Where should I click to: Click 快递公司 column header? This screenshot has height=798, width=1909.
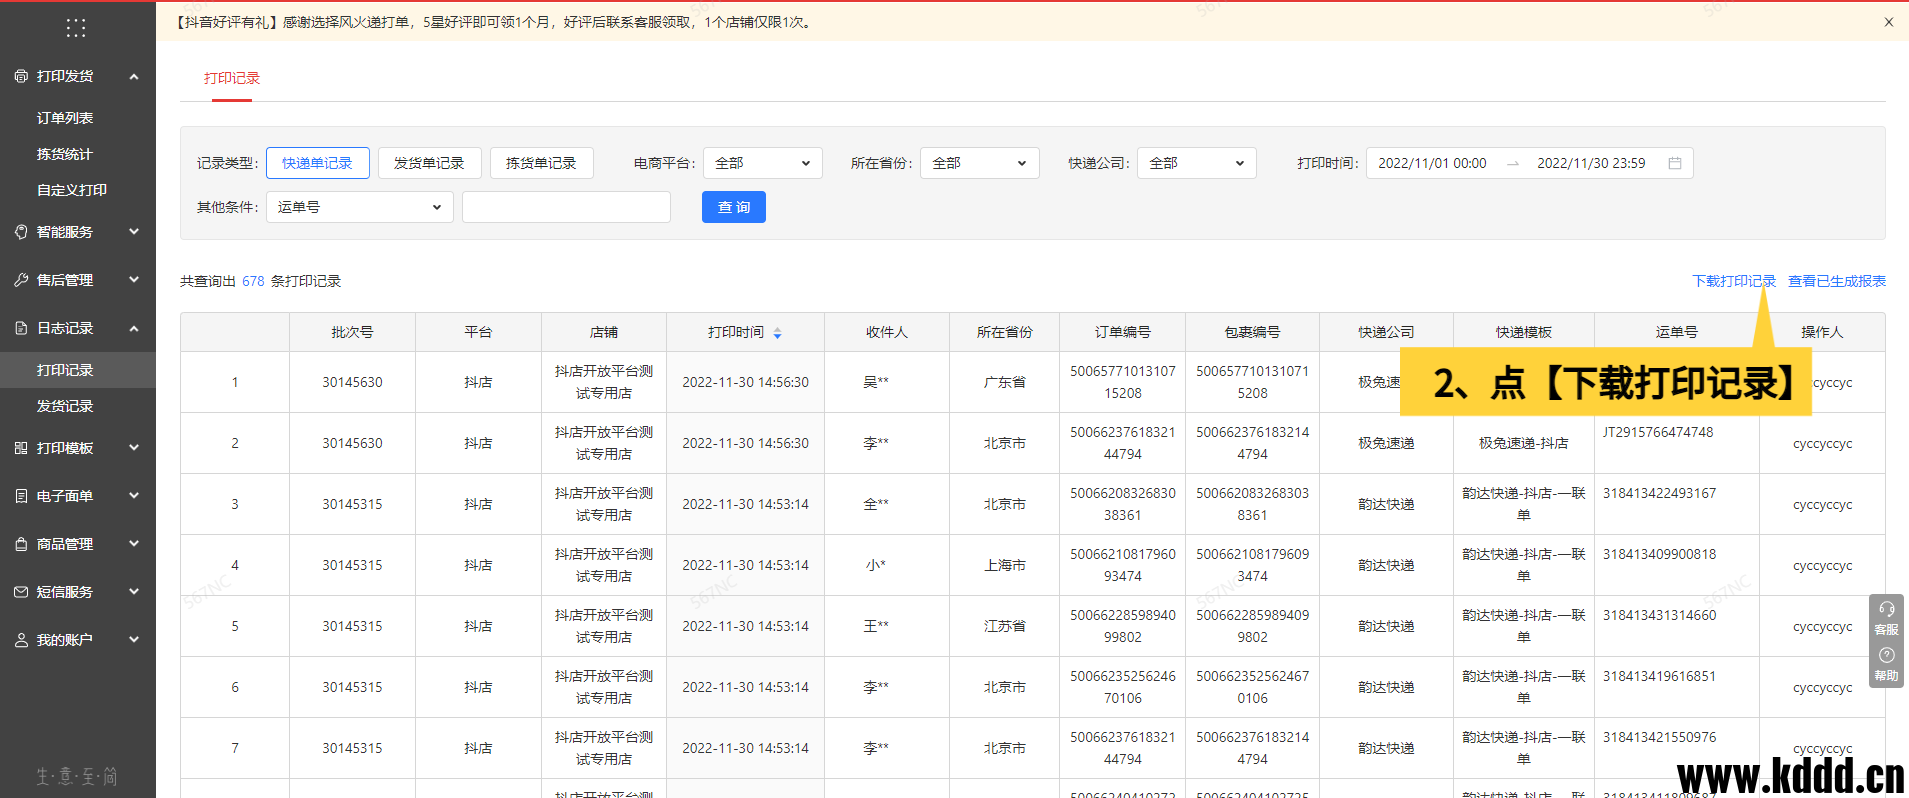[1386, 332]
